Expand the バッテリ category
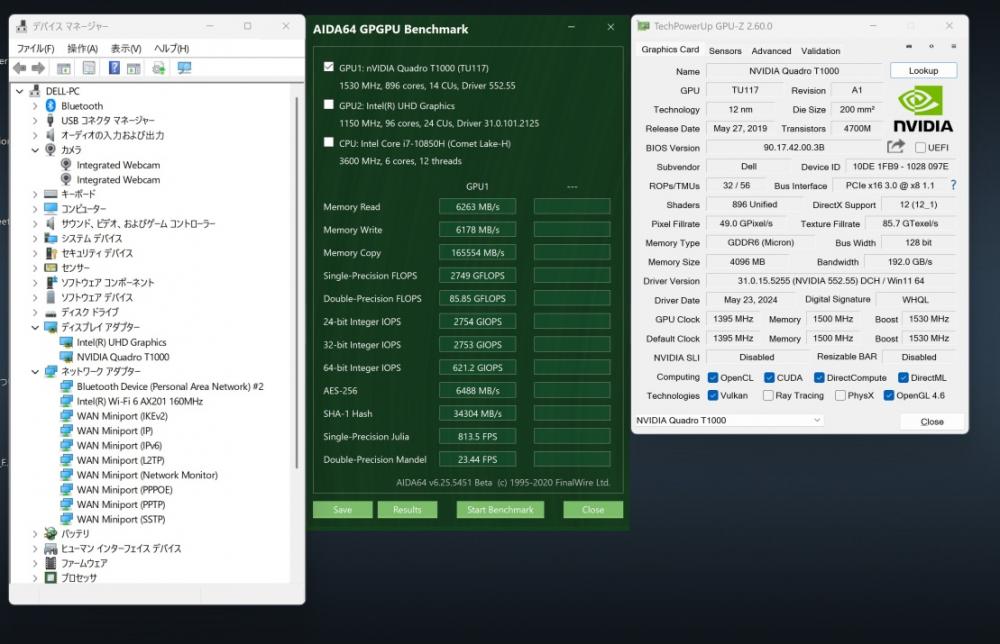This screenshot has width=1000, height=644. (35, 534)
